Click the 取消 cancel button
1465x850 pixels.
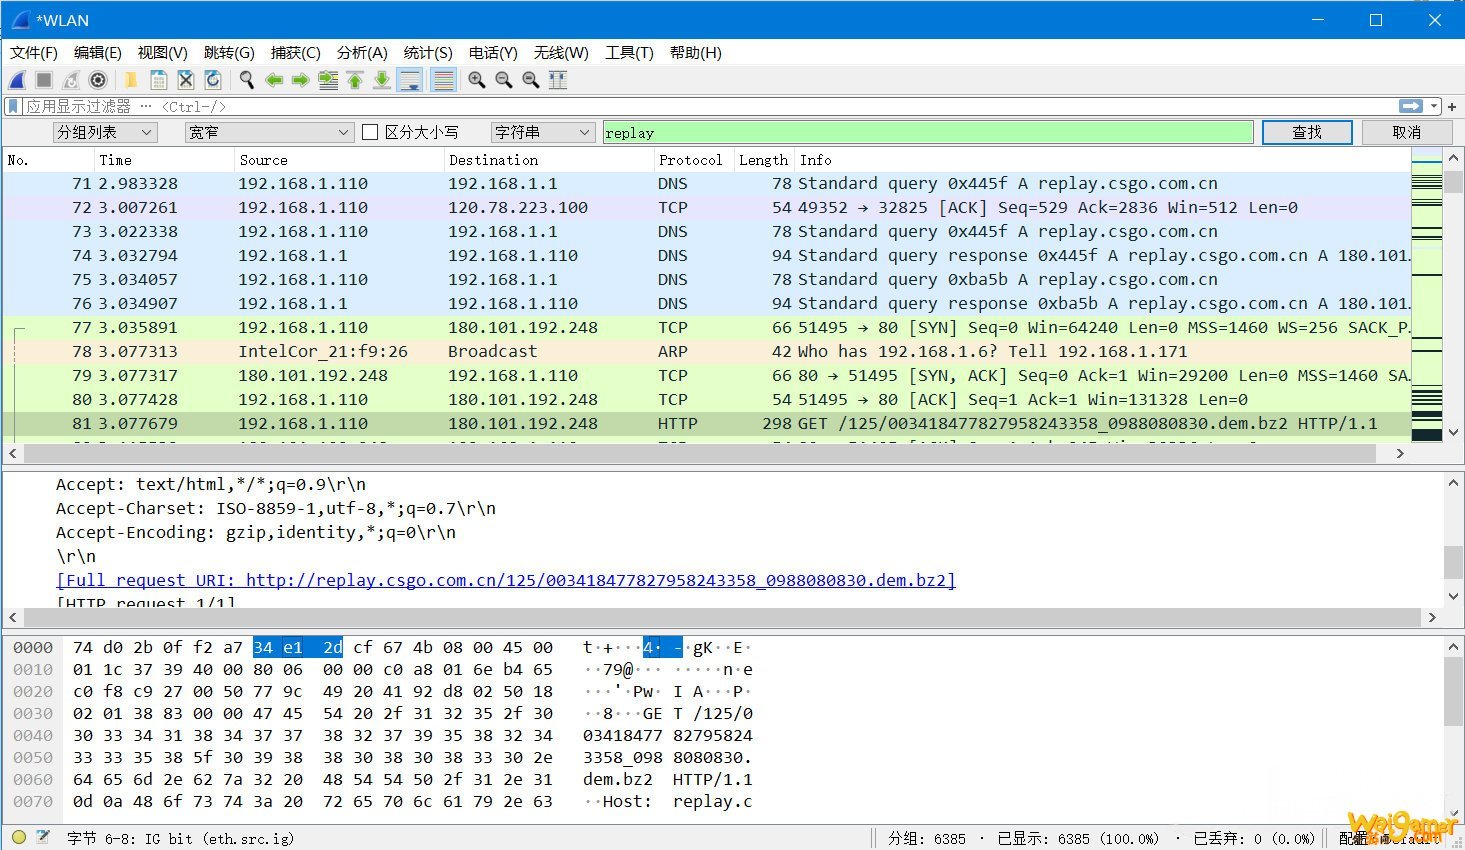pos(1407,132)
